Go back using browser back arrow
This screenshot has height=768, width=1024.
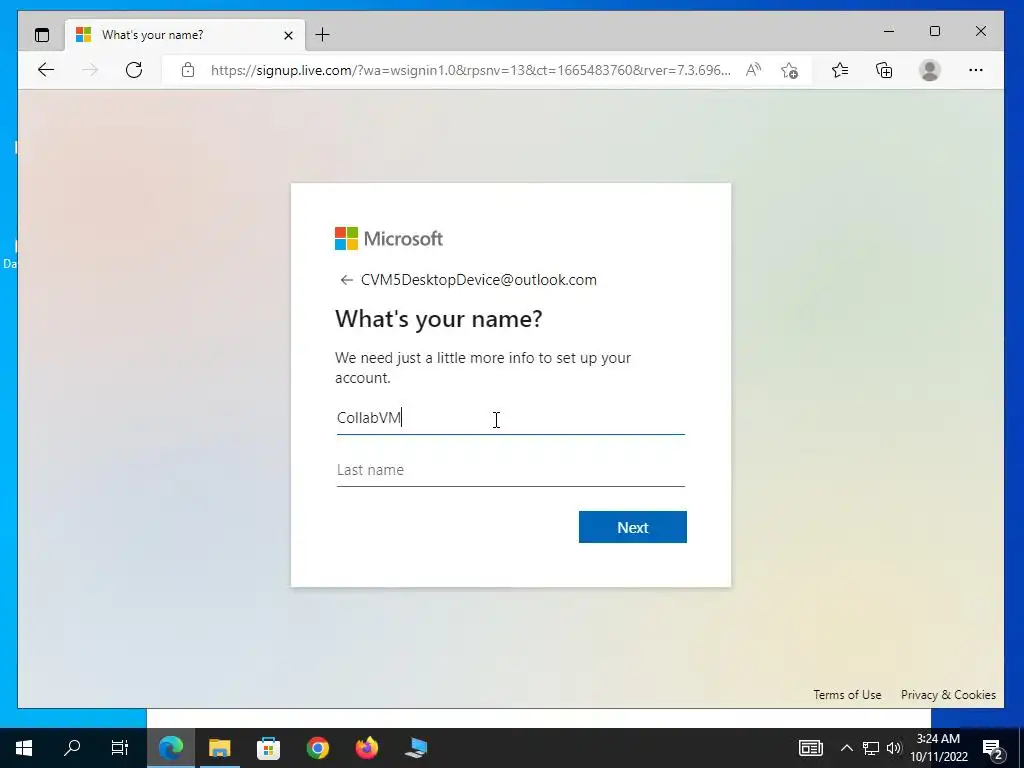click(x=46, y=70)
